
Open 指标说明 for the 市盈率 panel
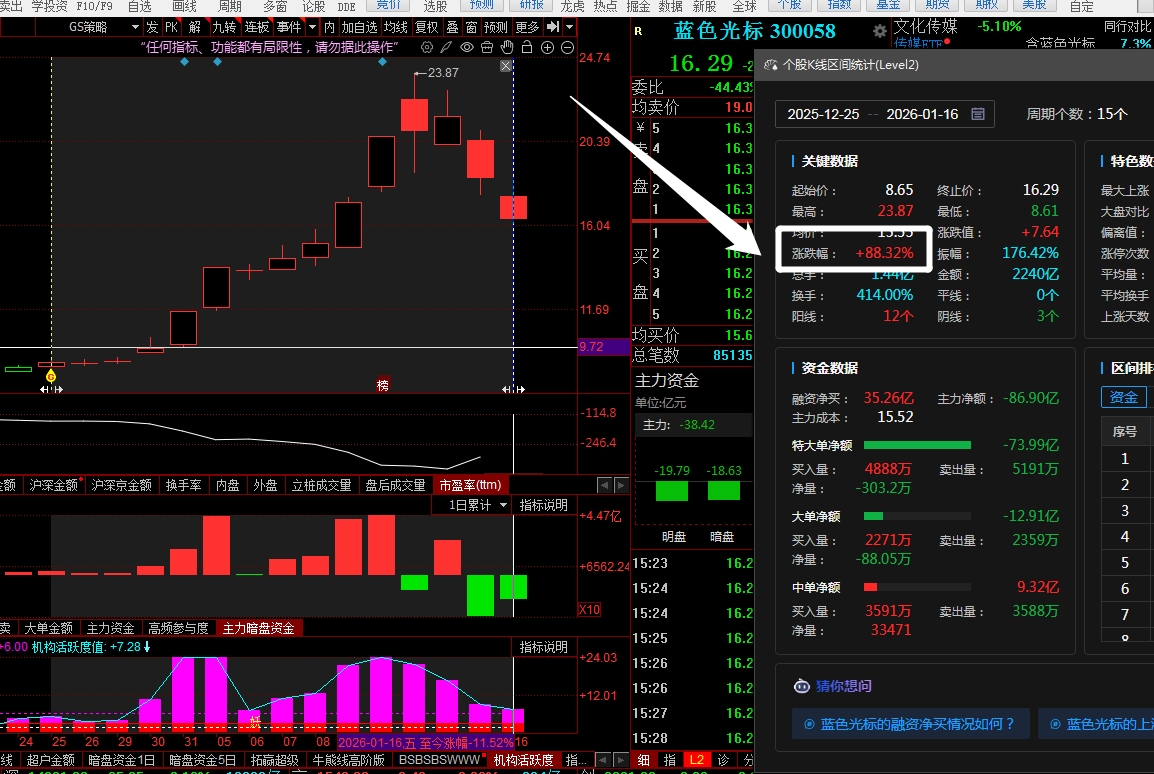(x=544, y=505)
